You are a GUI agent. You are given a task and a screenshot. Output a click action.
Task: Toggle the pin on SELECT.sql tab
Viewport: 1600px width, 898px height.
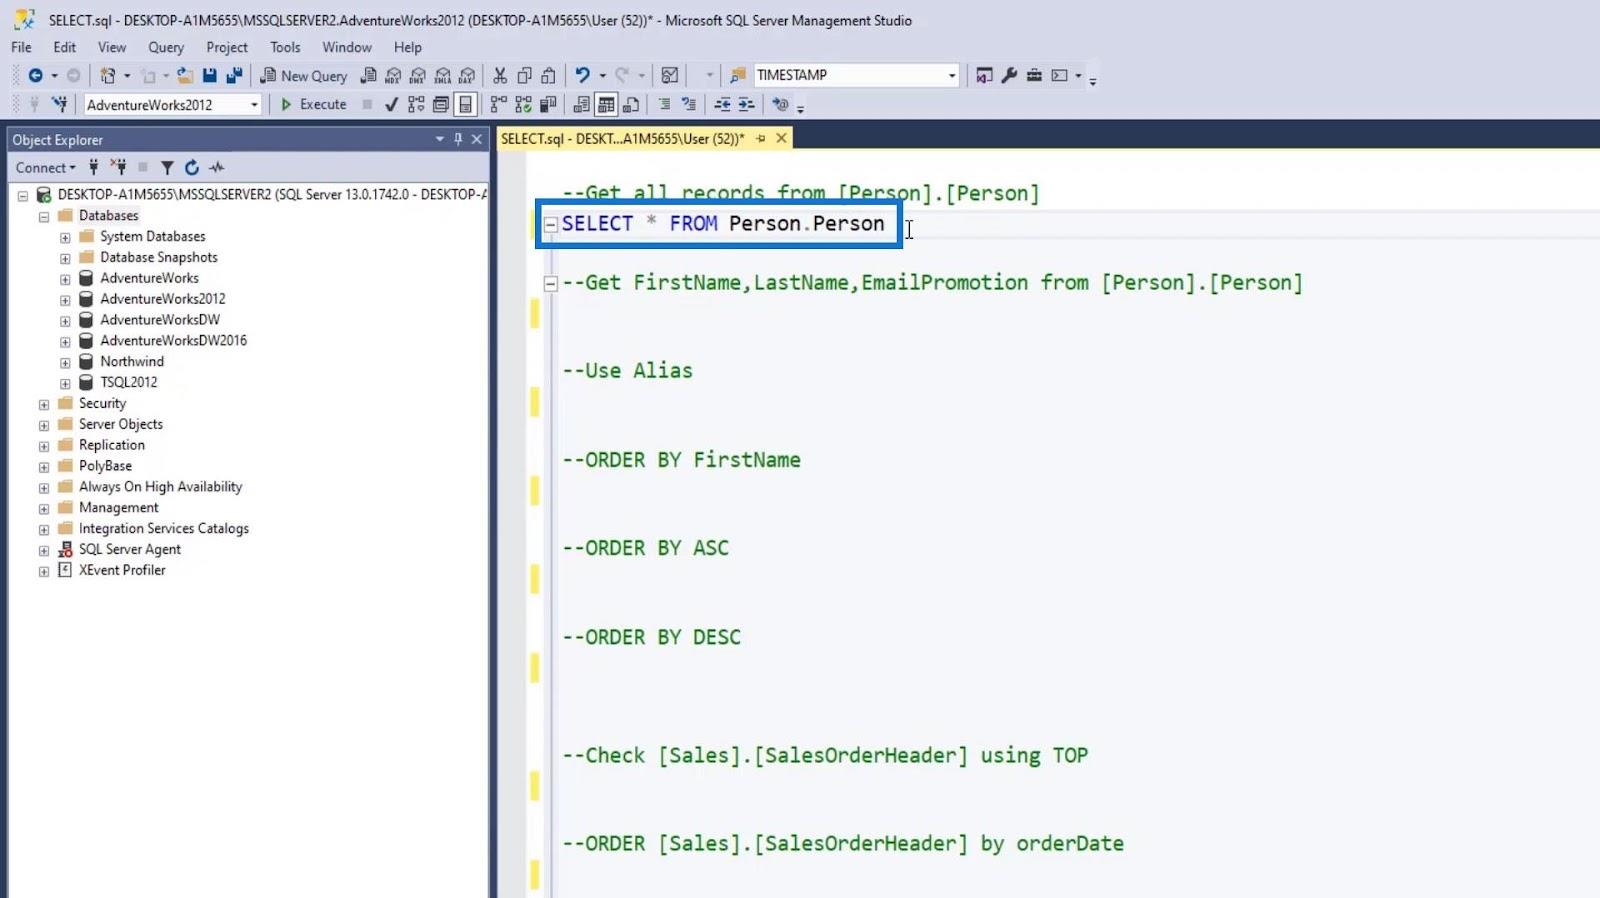tap(761, 138)
